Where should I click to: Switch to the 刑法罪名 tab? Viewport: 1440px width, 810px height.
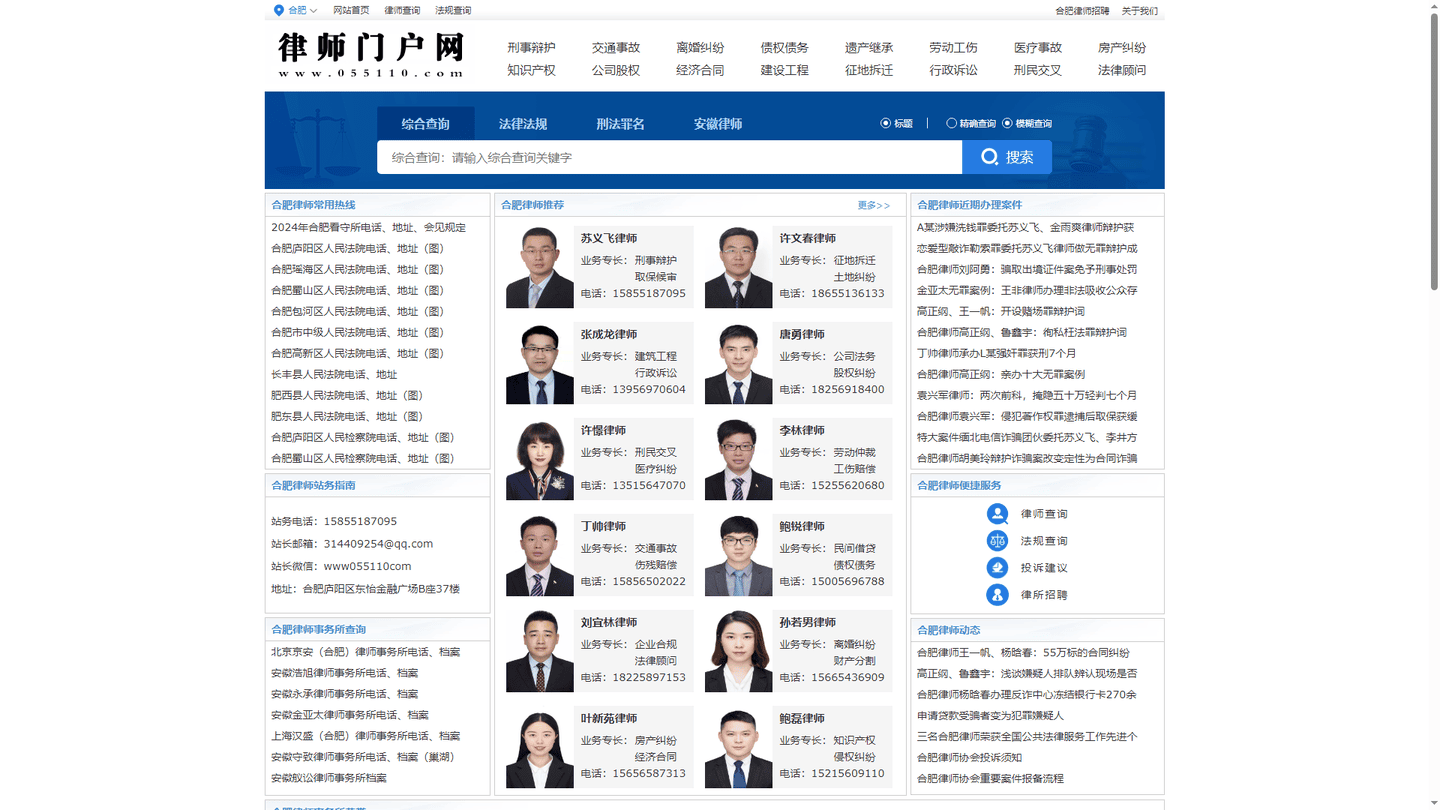pos(620,124)
